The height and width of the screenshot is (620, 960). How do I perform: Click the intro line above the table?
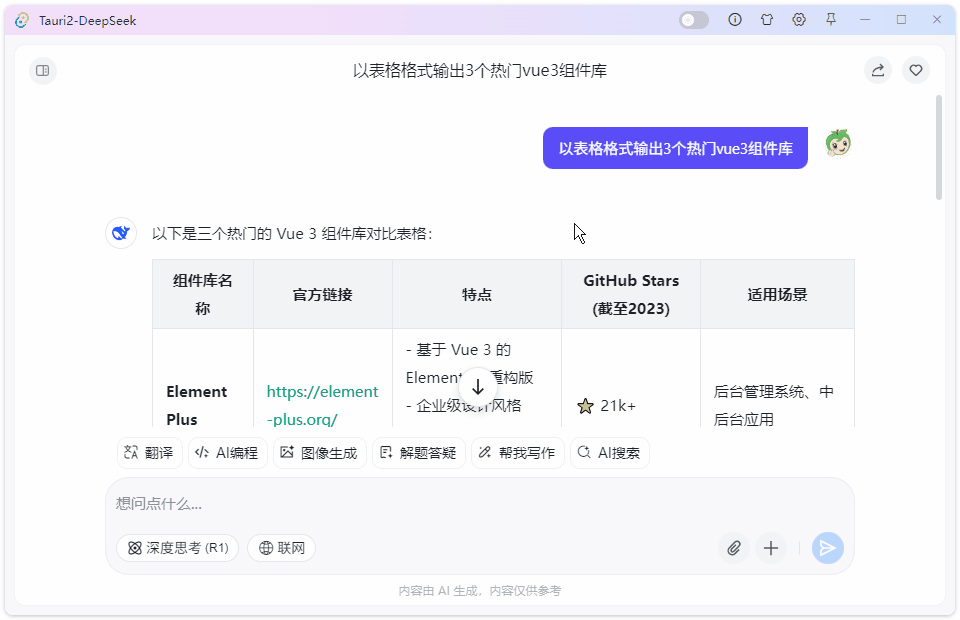tap(292, 234)
